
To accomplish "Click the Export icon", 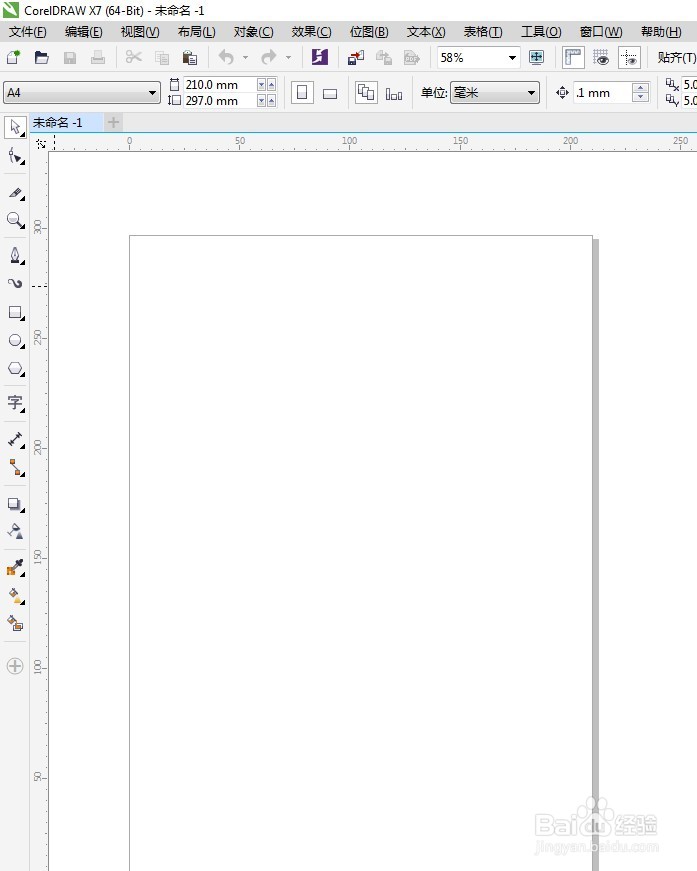I will [384, 57].
